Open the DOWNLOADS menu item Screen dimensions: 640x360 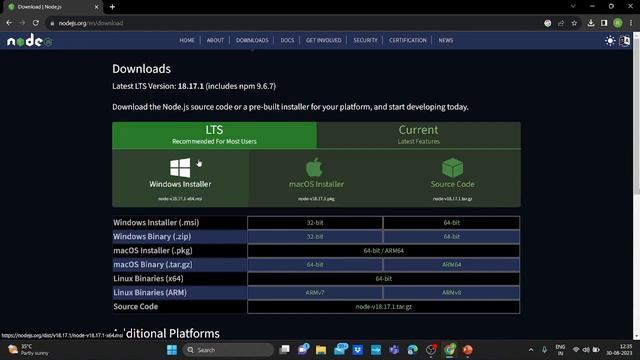tap(252, 40)
